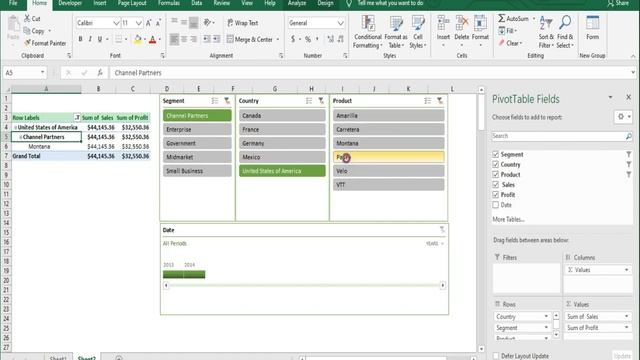
Task: Open Sort & Filter
Action: coord(546,32)
